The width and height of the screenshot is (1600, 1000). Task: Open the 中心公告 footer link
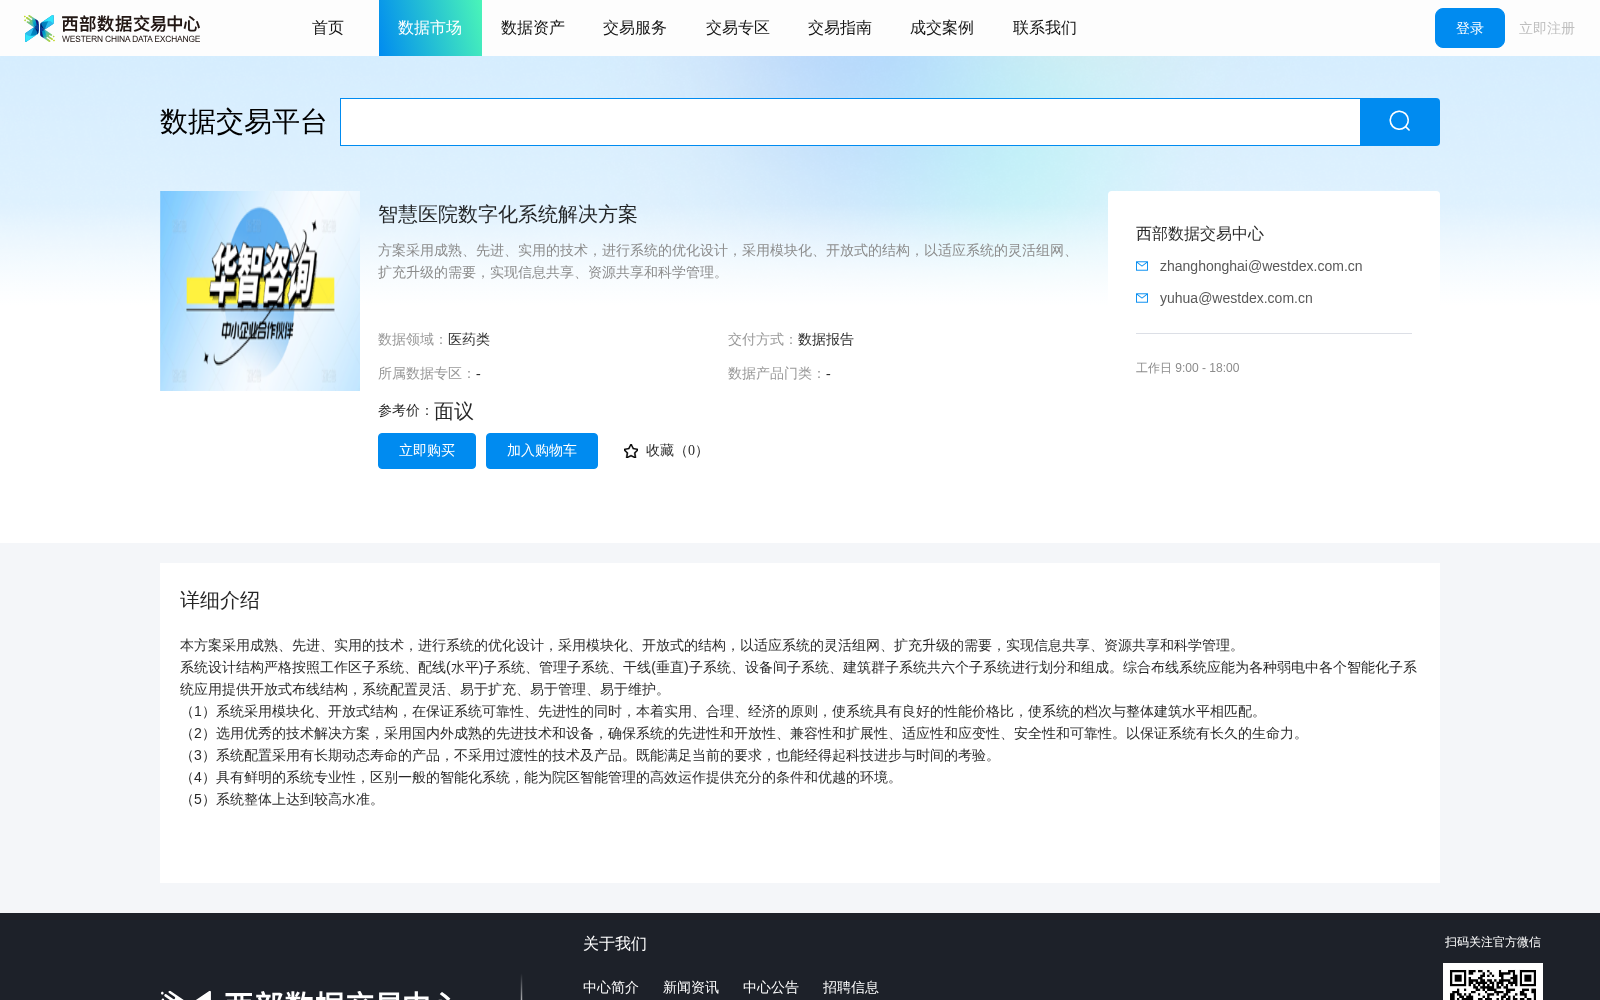771,987
